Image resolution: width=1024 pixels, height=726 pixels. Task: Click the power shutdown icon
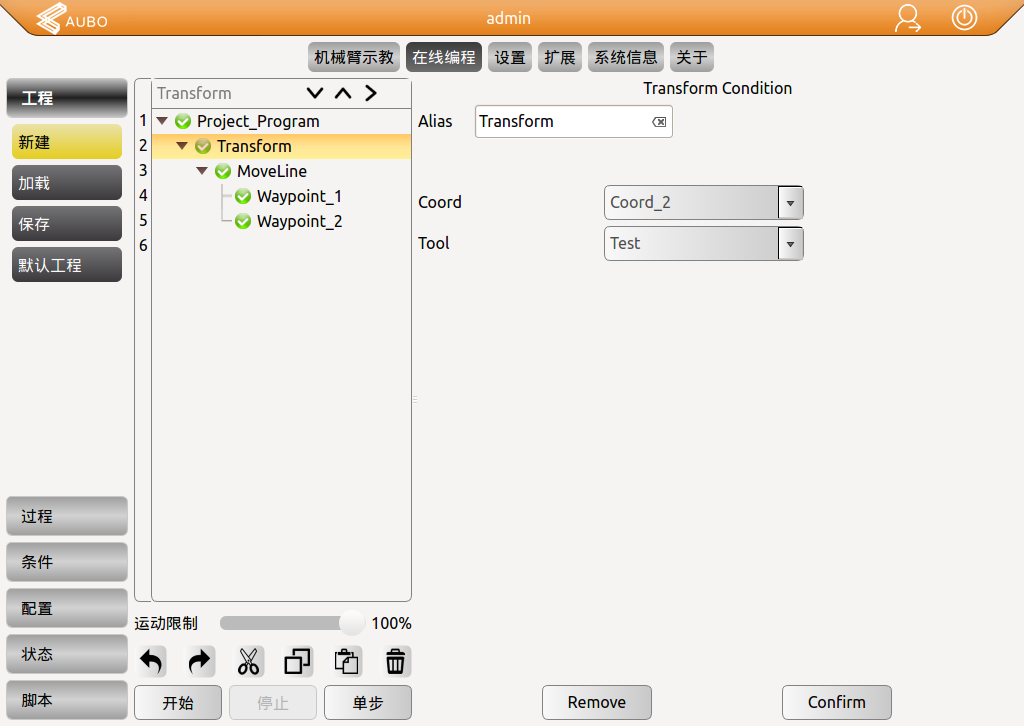click(964, 18)
